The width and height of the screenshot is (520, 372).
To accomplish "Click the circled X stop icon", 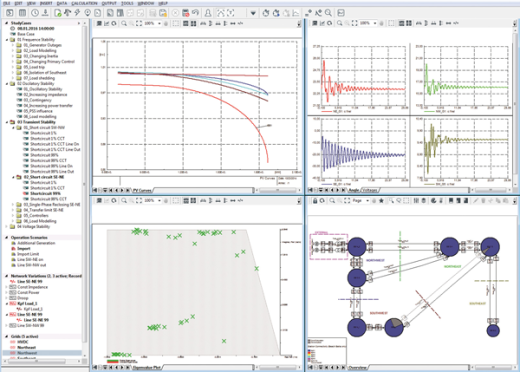I will point(175,13).
